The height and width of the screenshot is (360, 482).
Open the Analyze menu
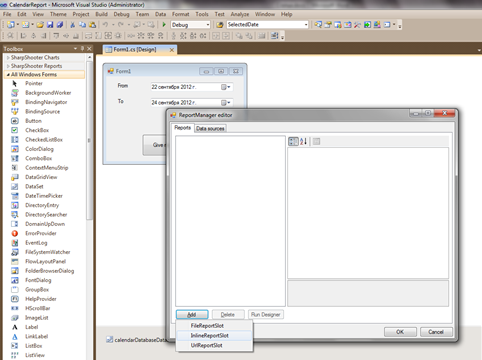click(240, 14)
